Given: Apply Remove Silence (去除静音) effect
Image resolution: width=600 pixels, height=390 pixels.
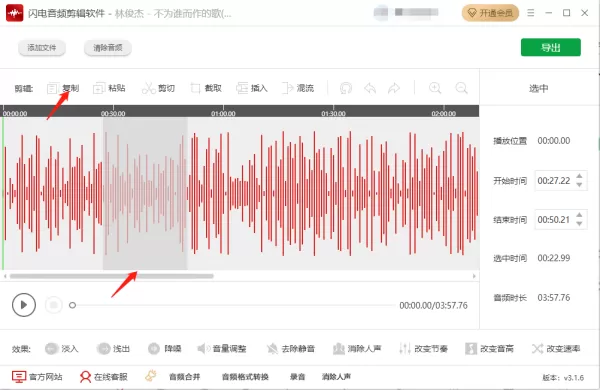Looking at the screenshot, I should (291, 349).
